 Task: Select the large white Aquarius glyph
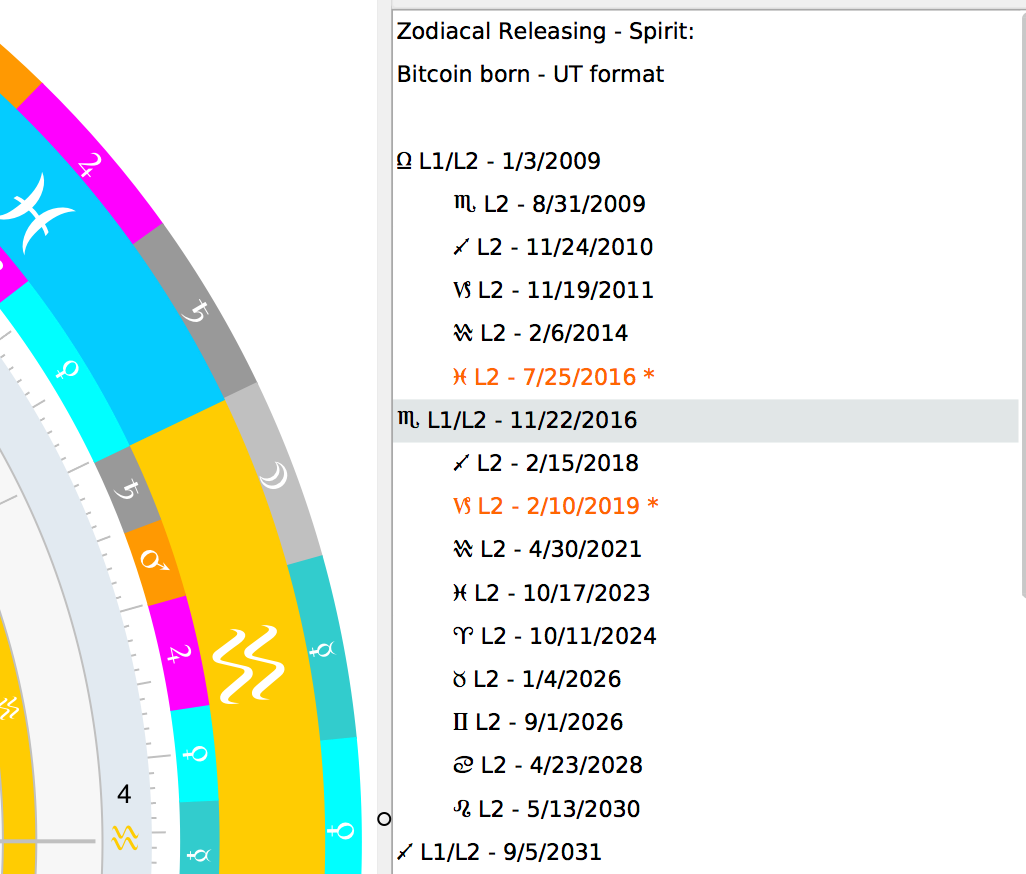click(x=244, y=663)
